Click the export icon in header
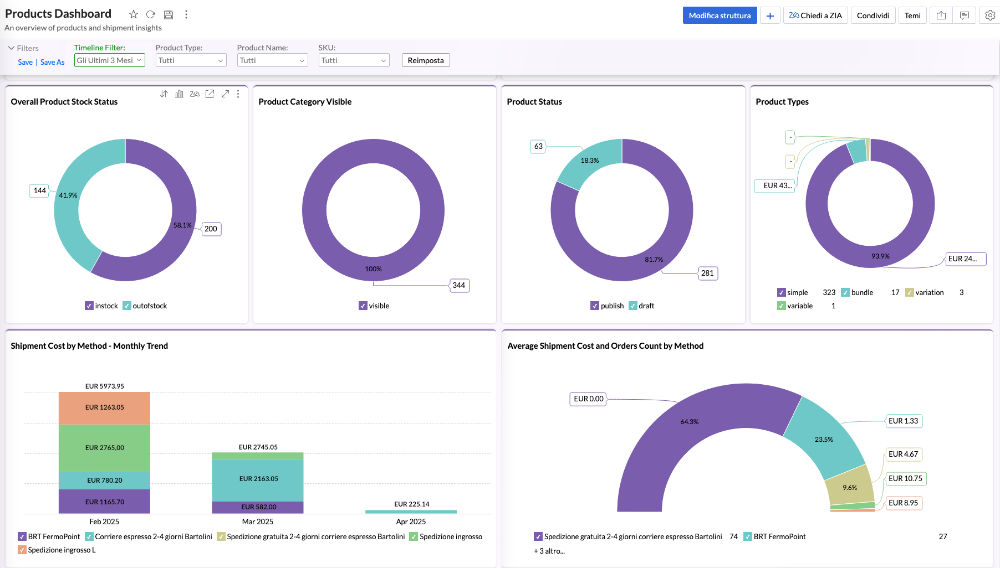Screen dimensions: 1000x568 coord(941,15)
